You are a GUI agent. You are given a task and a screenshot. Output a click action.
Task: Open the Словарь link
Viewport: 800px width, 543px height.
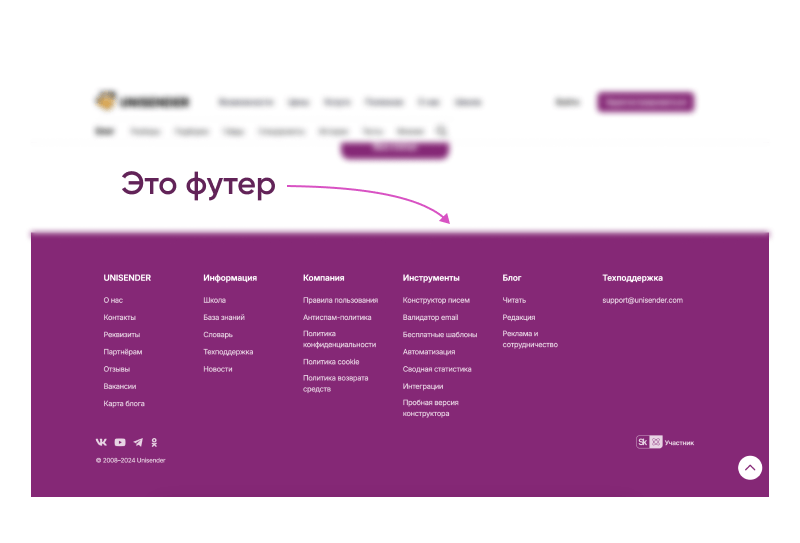[x=218, y=335]
